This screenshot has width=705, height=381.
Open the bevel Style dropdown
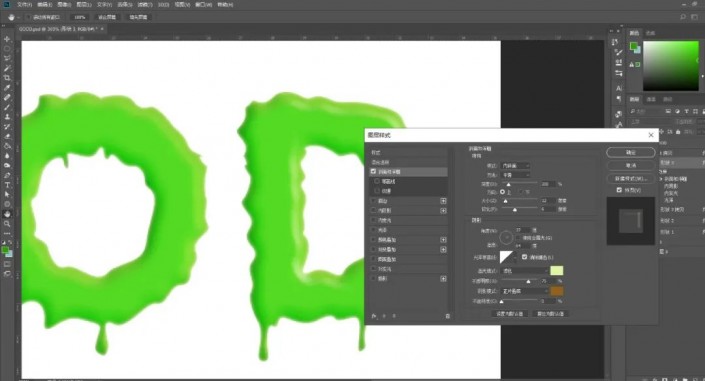(515, 166)
